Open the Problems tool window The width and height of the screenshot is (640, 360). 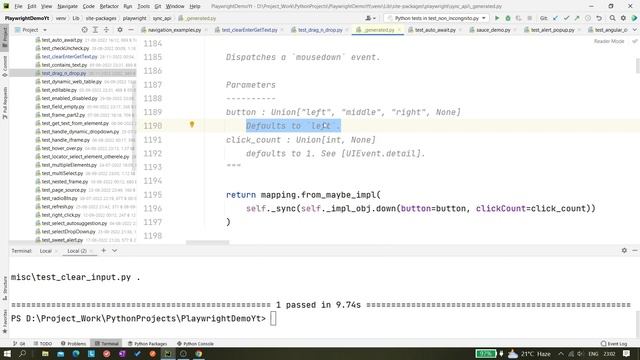pos(73,344)
